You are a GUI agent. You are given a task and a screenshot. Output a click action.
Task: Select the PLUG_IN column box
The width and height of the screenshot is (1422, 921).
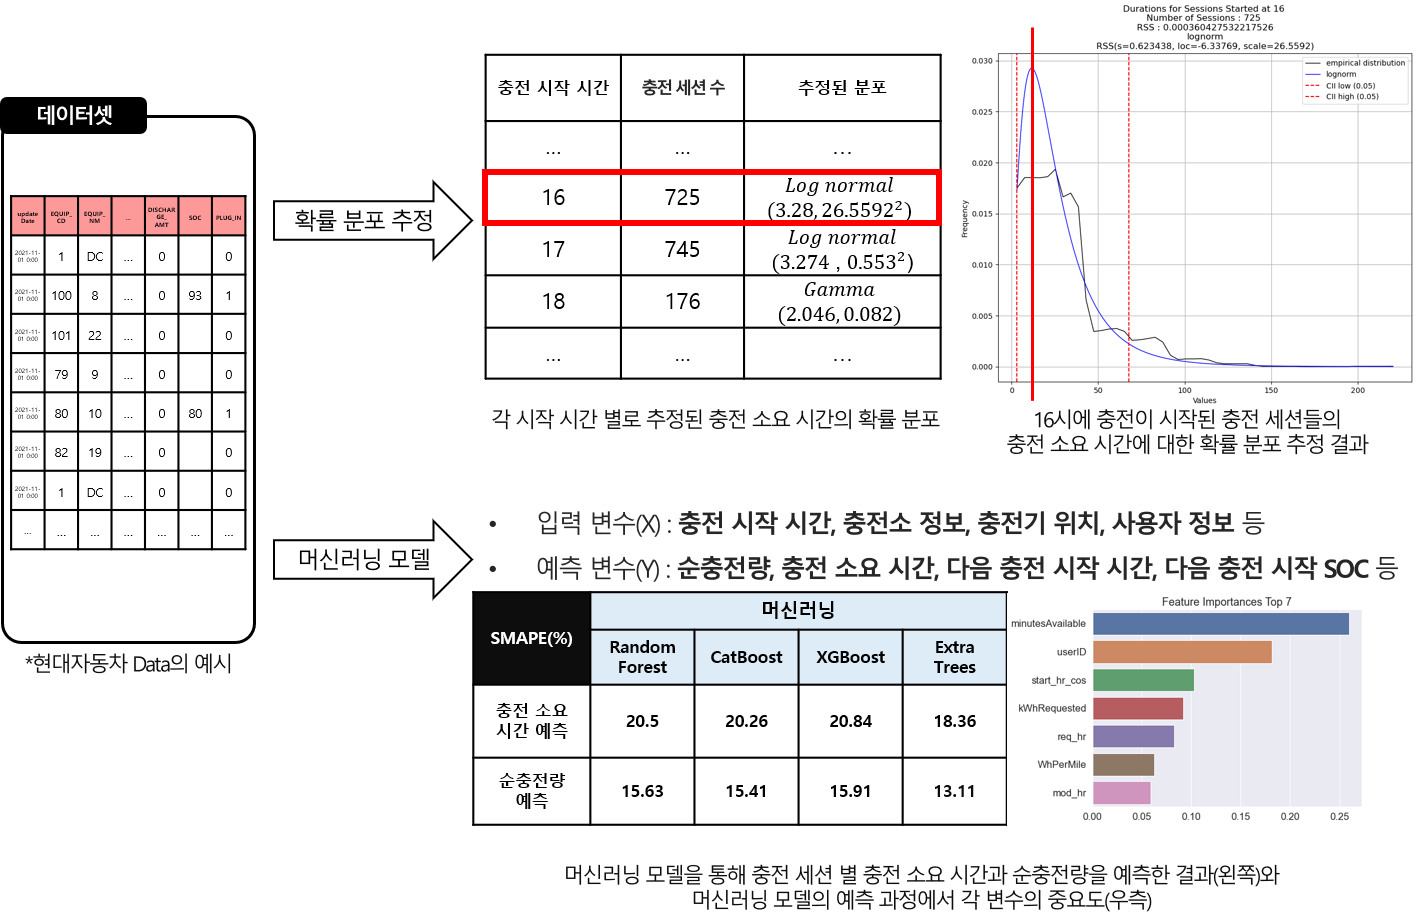point(228,216)
